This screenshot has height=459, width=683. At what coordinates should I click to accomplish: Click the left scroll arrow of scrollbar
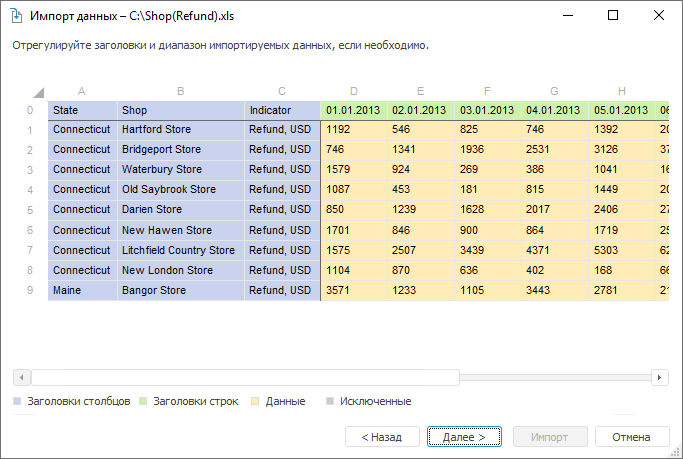(21, 377)
